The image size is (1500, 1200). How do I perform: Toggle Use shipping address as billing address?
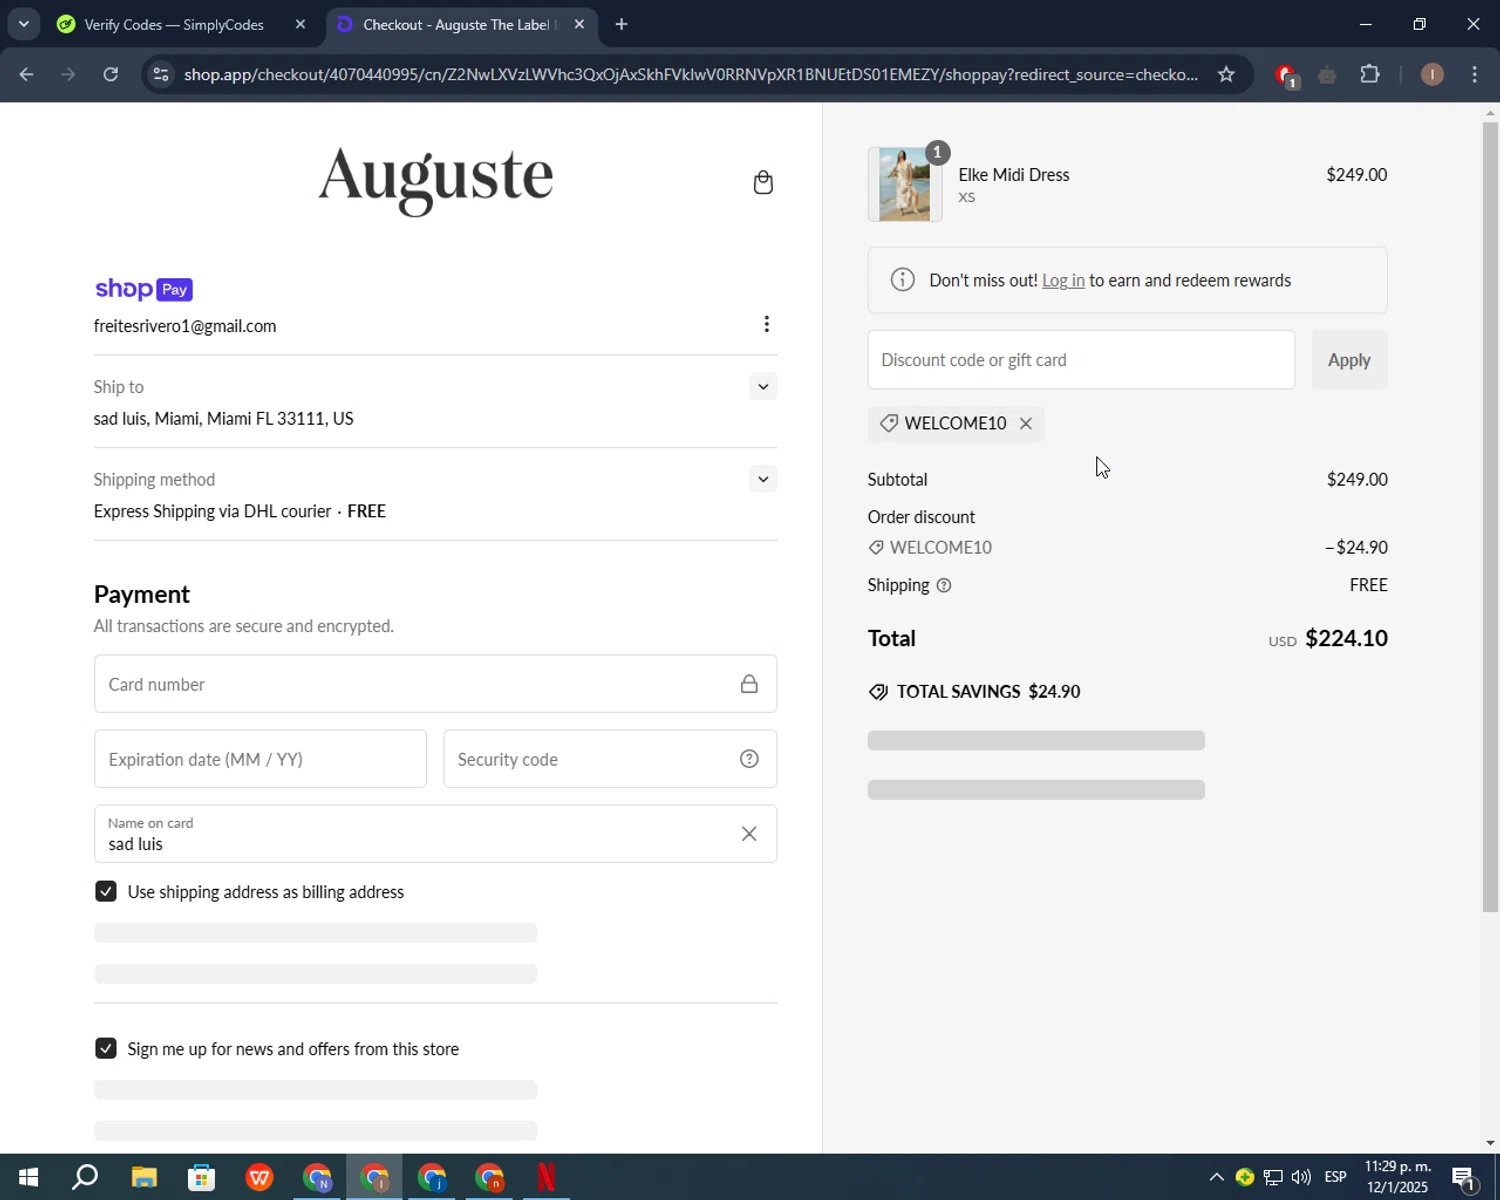(105, 891)
